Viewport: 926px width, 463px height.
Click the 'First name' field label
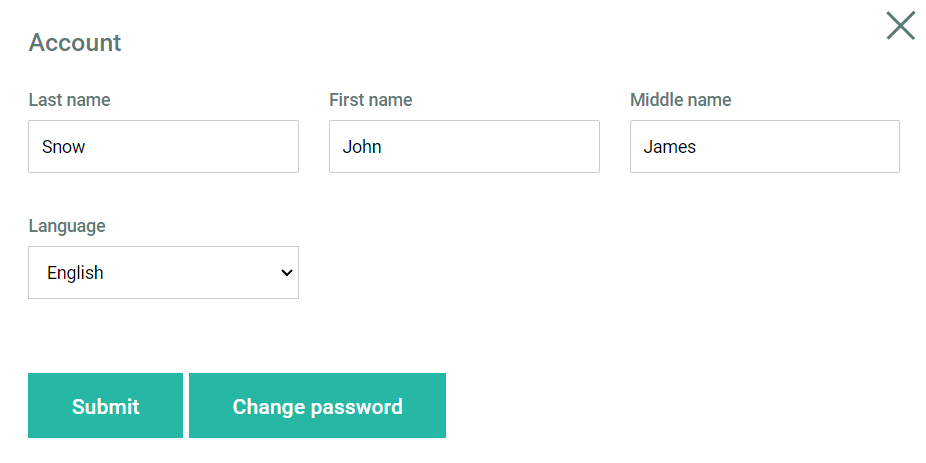(x=370, y=100)
